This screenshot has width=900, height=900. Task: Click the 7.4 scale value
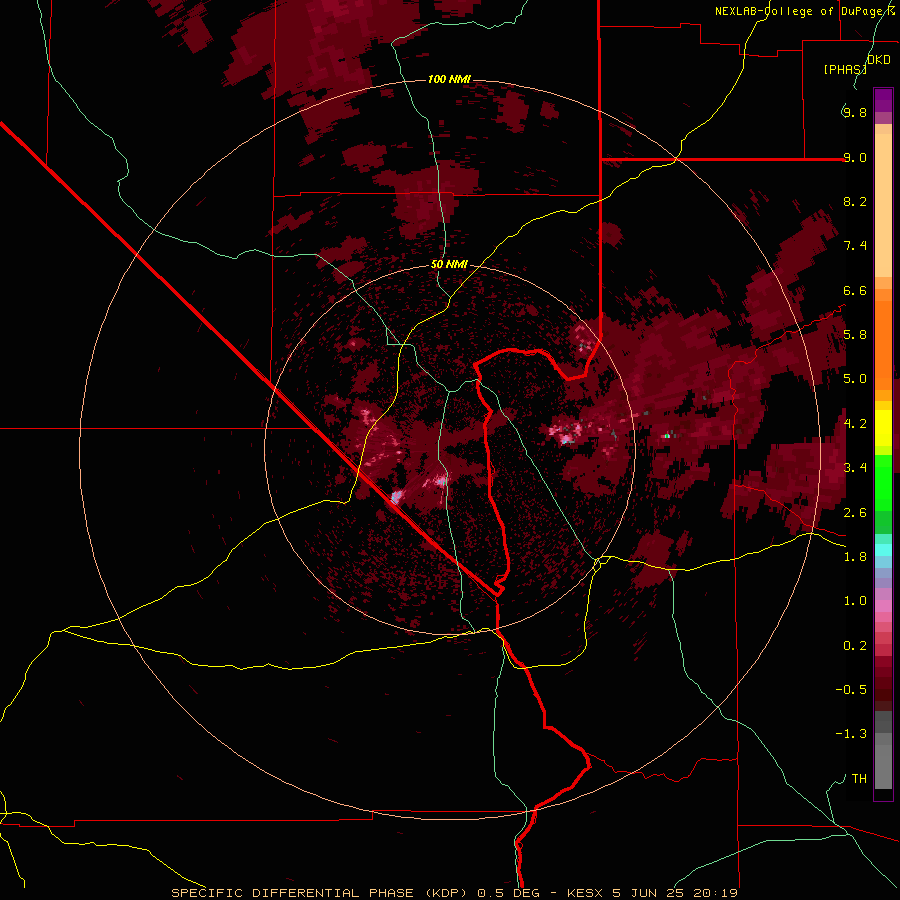(854, 246)
